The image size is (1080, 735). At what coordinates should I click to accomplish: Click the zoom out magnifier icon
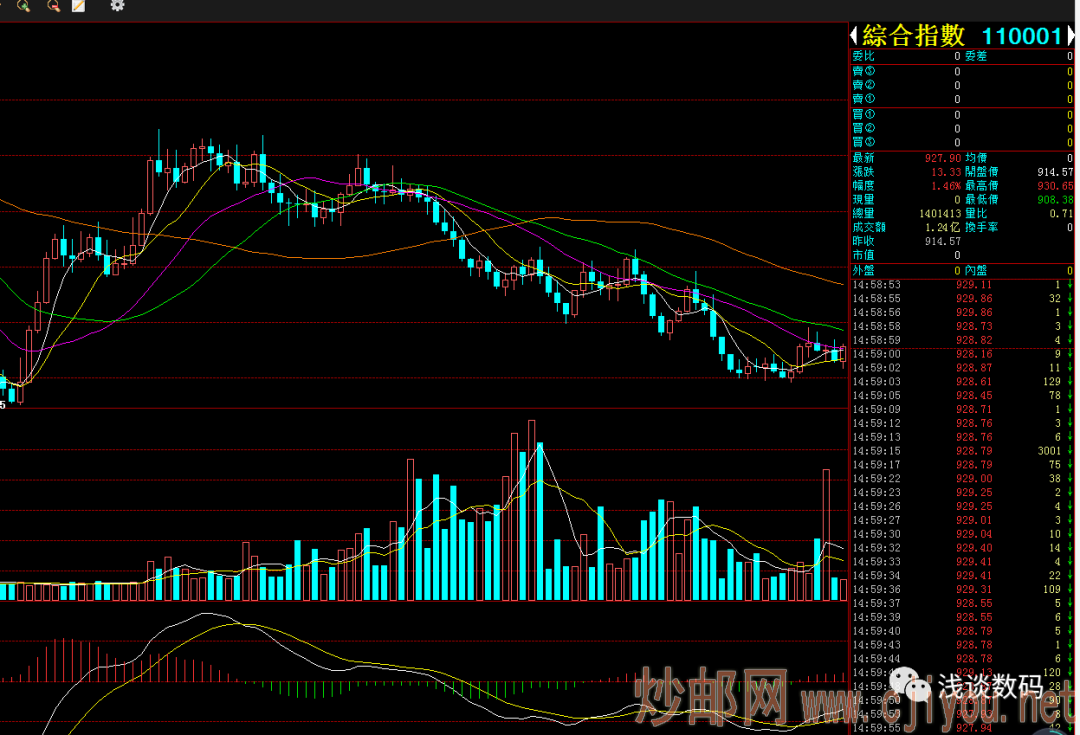pos(53,6)
